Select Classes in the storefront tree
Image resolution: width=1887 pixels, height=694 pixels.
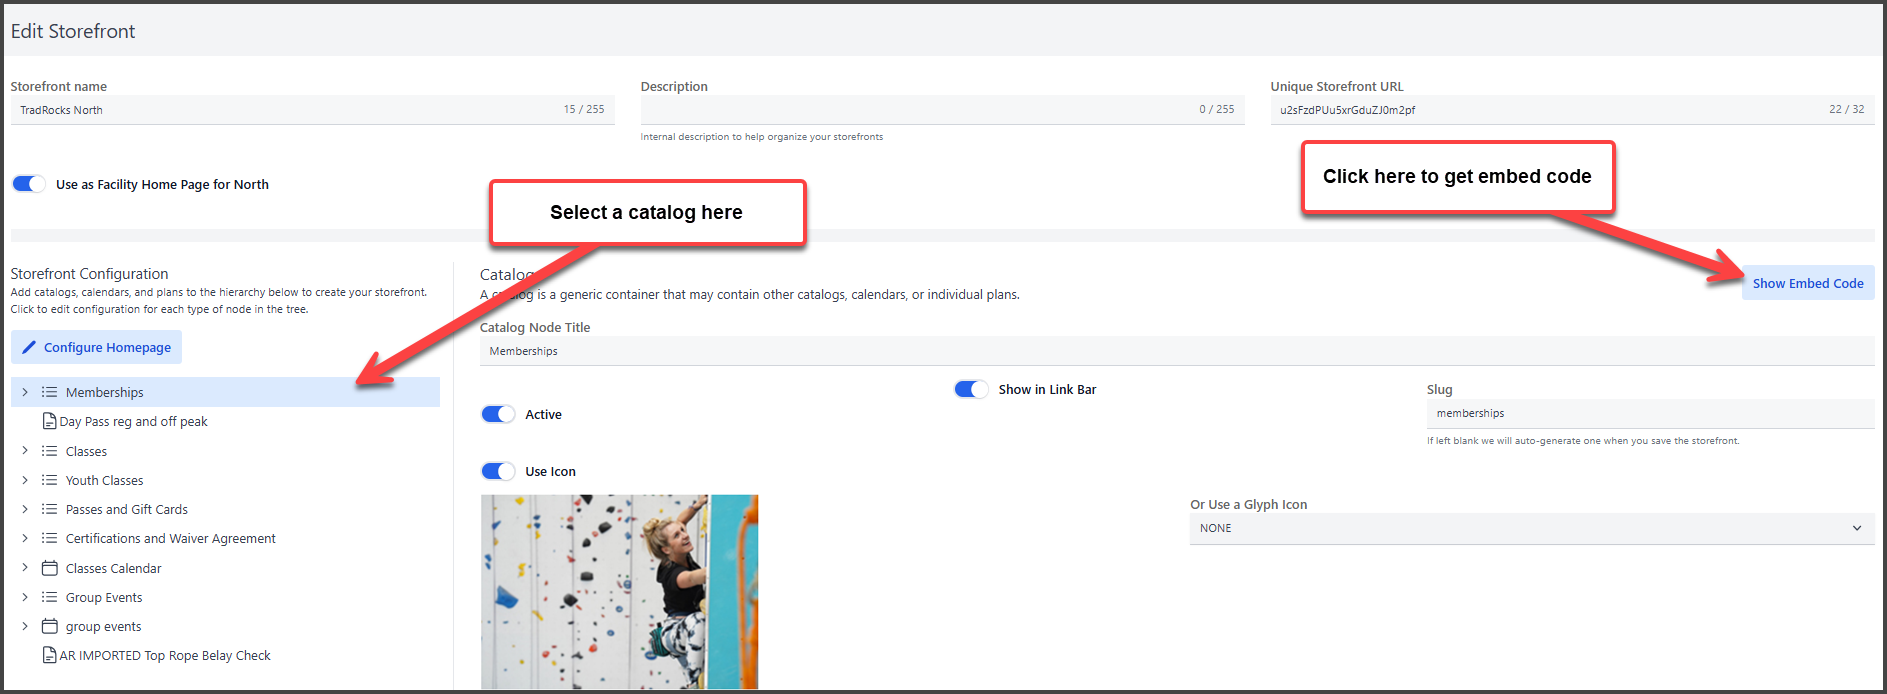coord(86,451)
